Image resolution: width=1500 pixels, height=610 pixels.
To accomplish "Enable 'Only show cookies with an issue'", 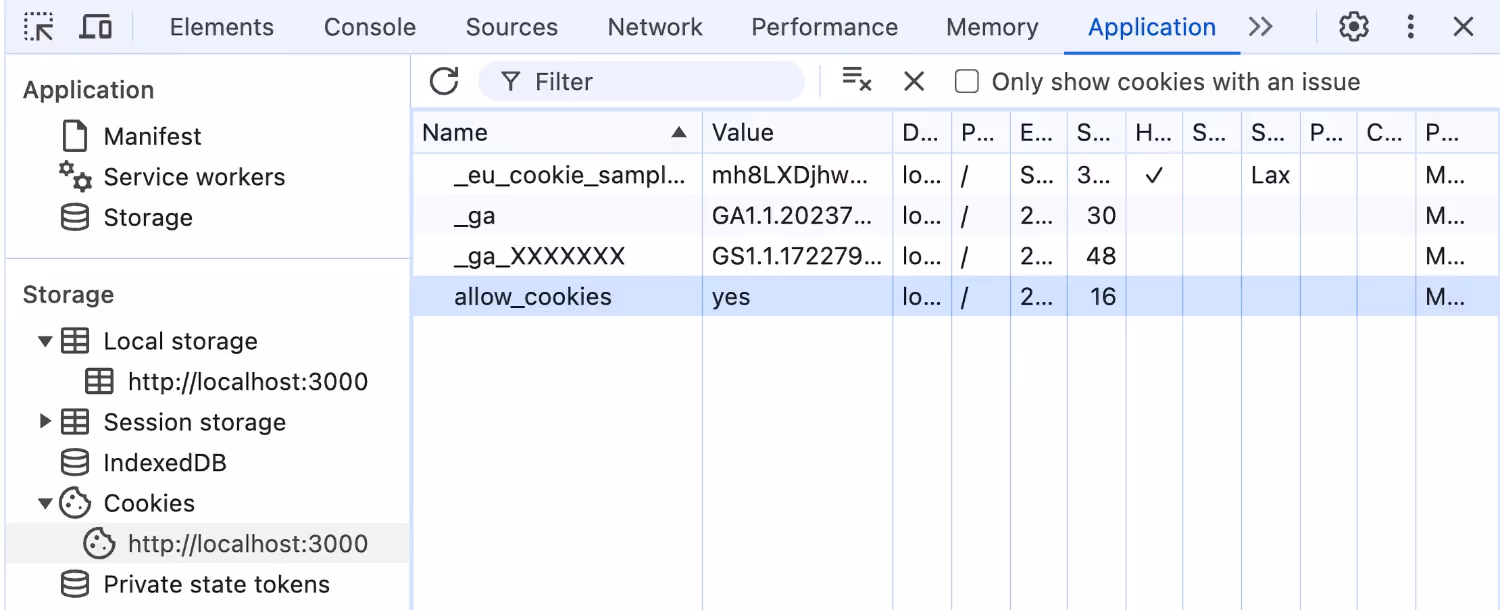I will (x=967, y=82).
